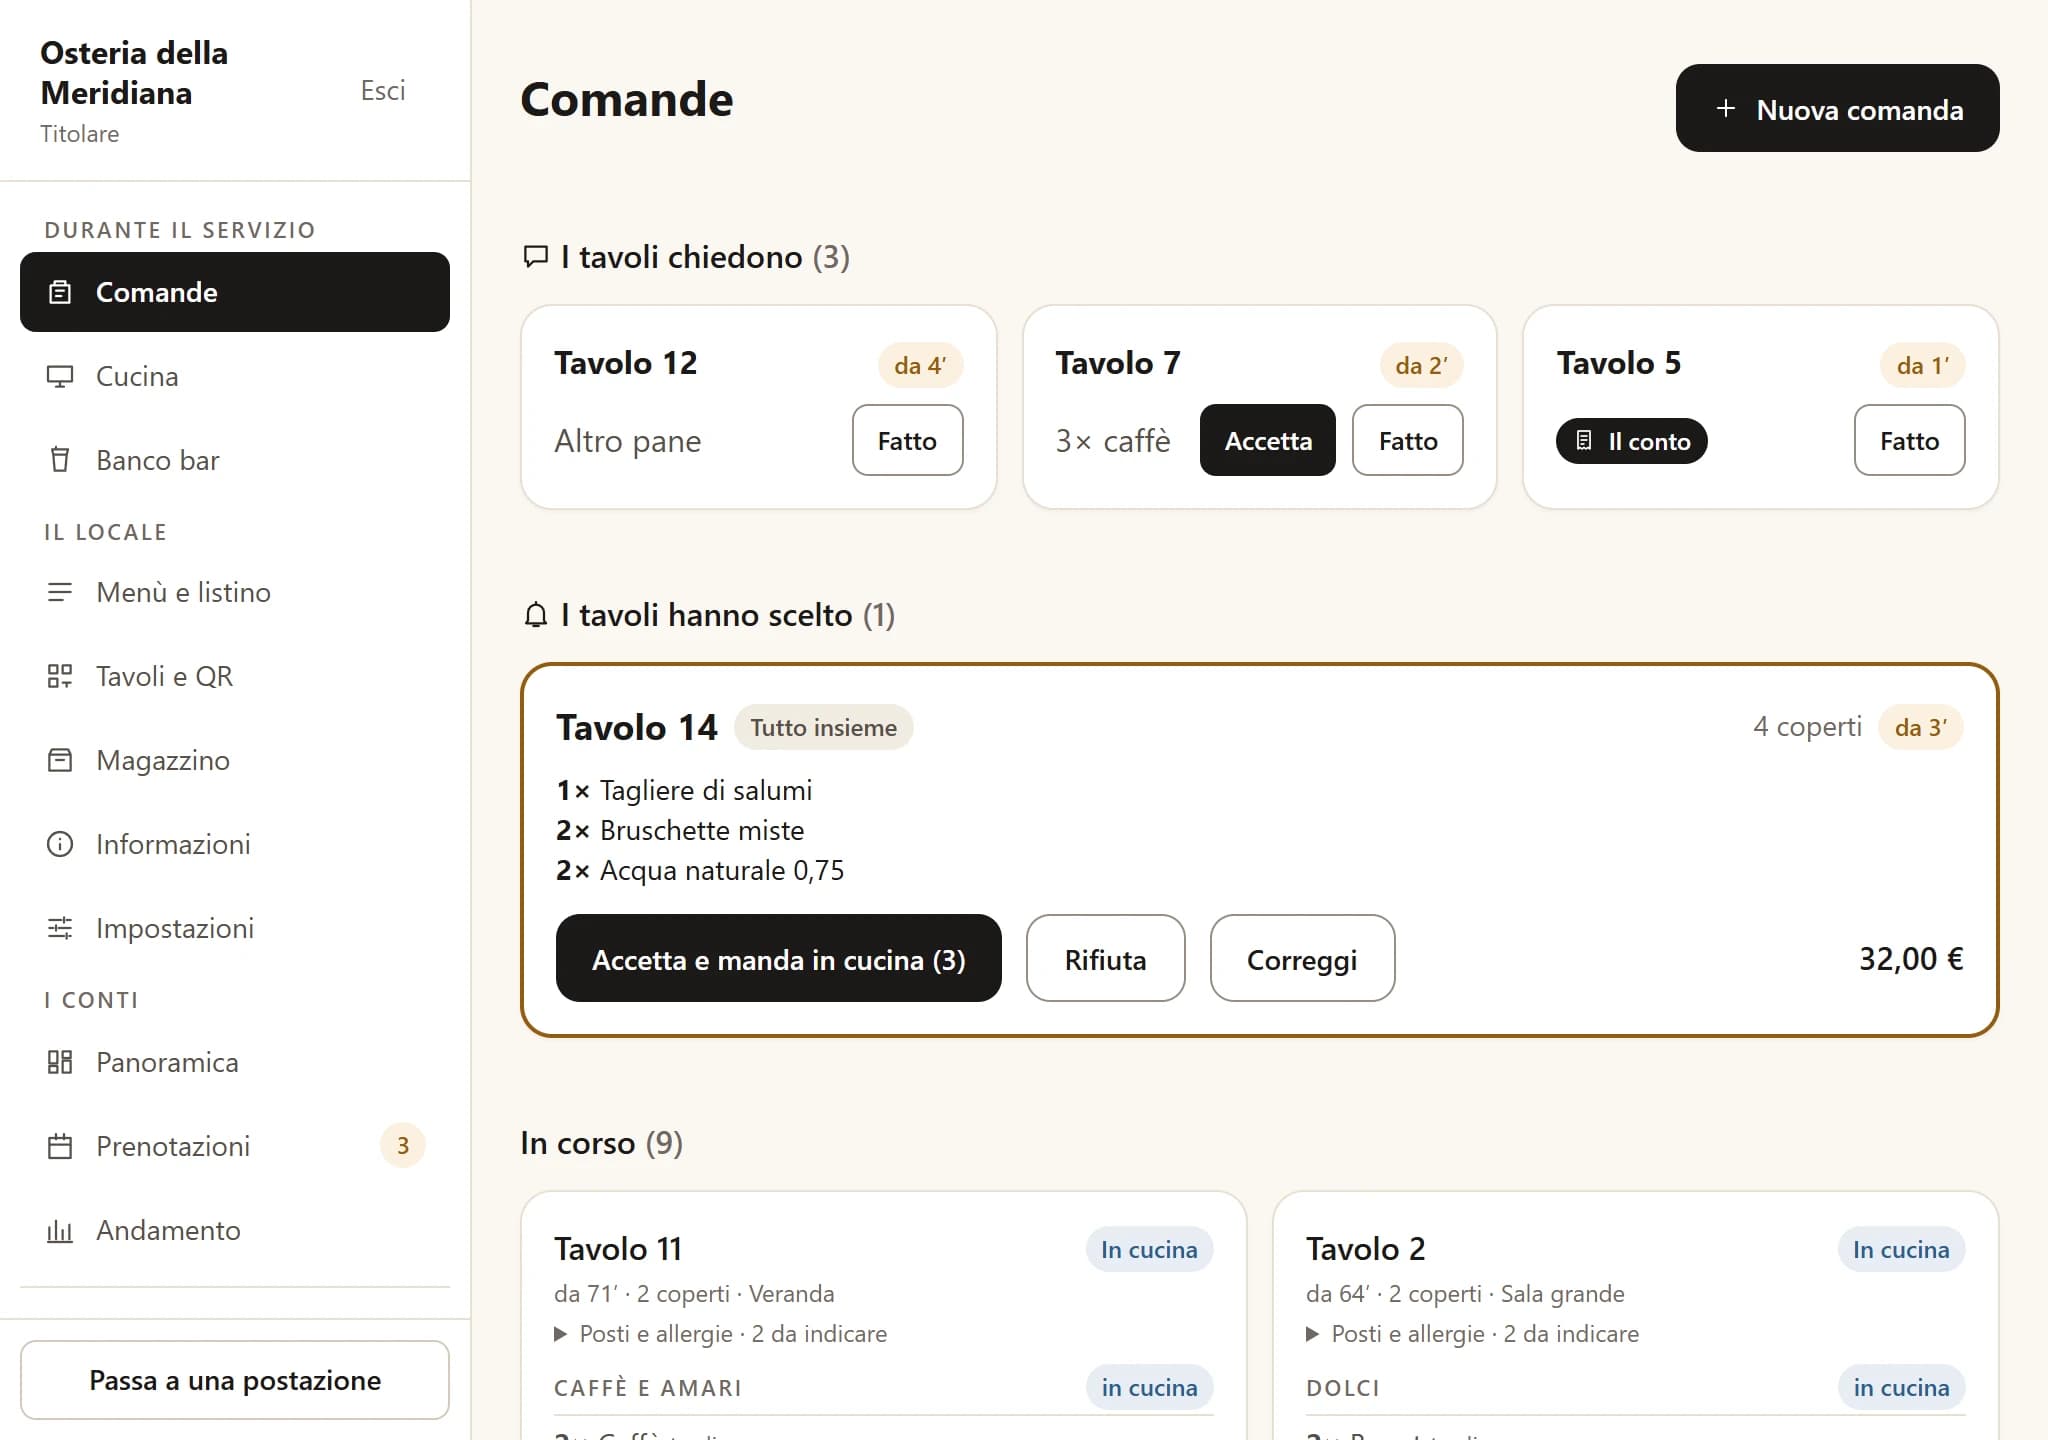The width and height of the screenshot is (2048, 1440).
Task: Click the Andamento bar chart icon
Action: 60,1230
